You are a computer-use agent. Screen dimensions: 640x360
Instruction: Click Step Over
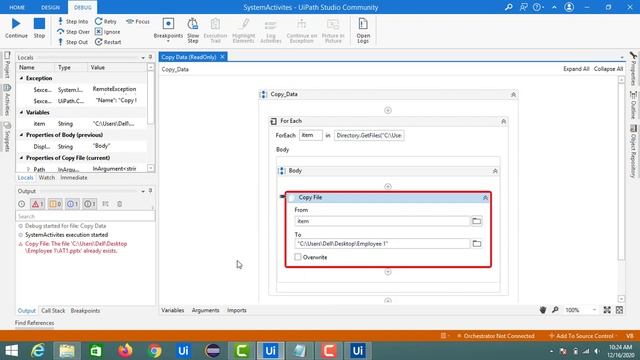point(73,31)
